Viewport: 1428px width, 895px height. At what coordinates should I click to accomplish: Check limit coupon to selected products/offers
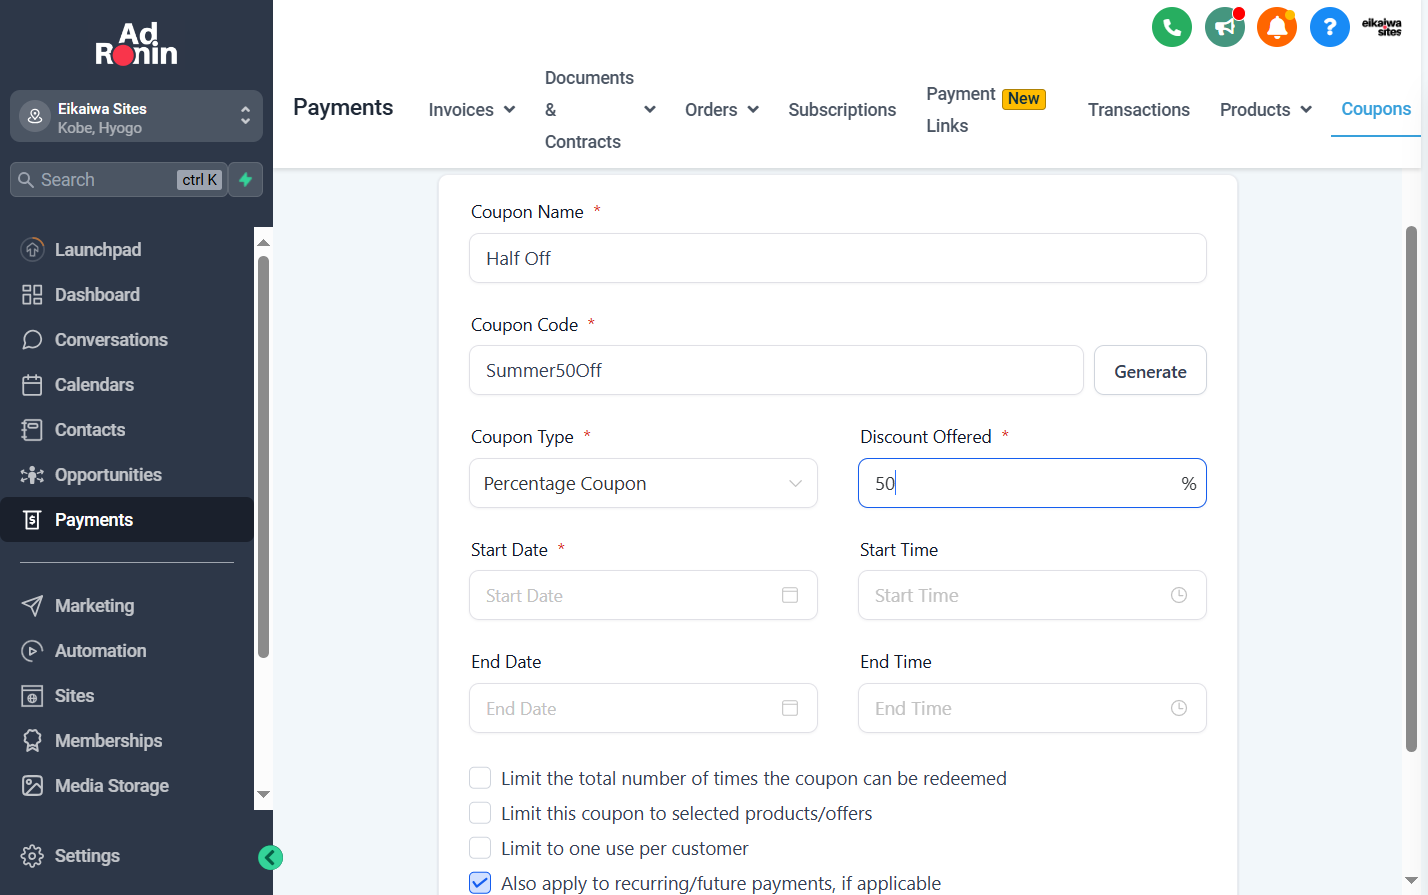tap(480, 813)
